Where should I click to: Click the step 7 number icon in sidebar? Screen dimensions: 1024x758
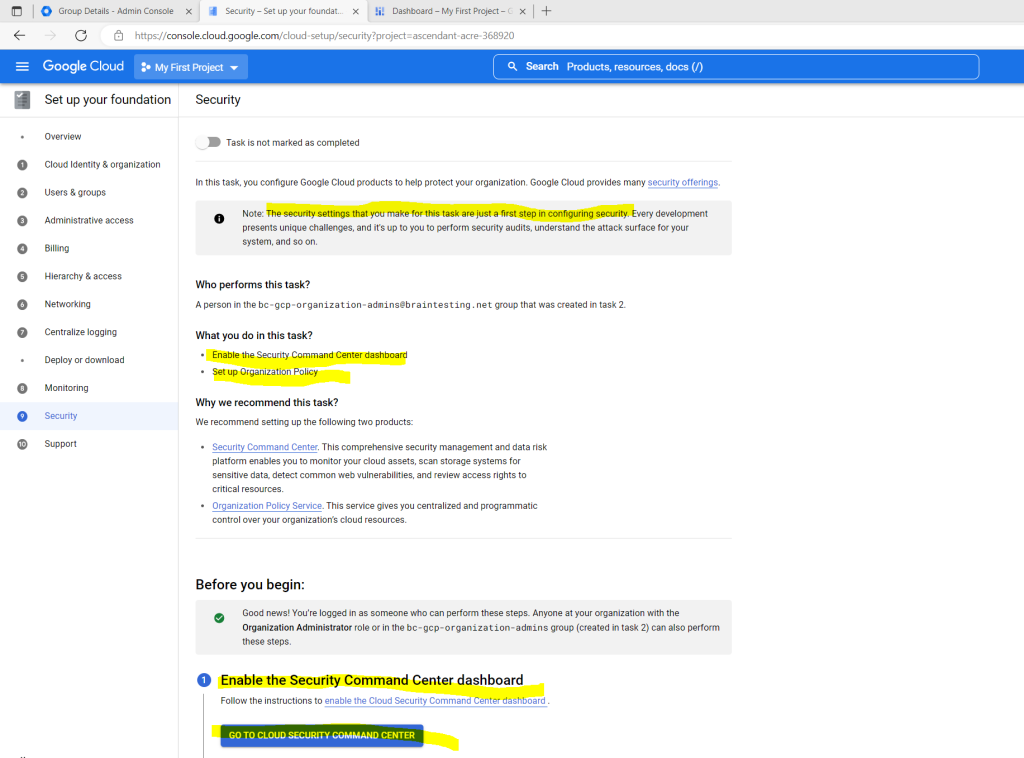click(22, 332)
